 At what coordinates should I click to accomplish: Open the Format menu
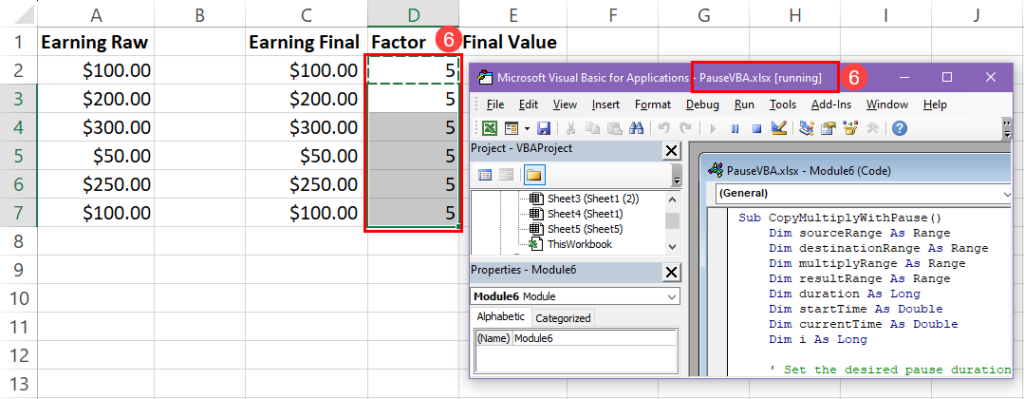pyautogui.click(x=653, y=104)
